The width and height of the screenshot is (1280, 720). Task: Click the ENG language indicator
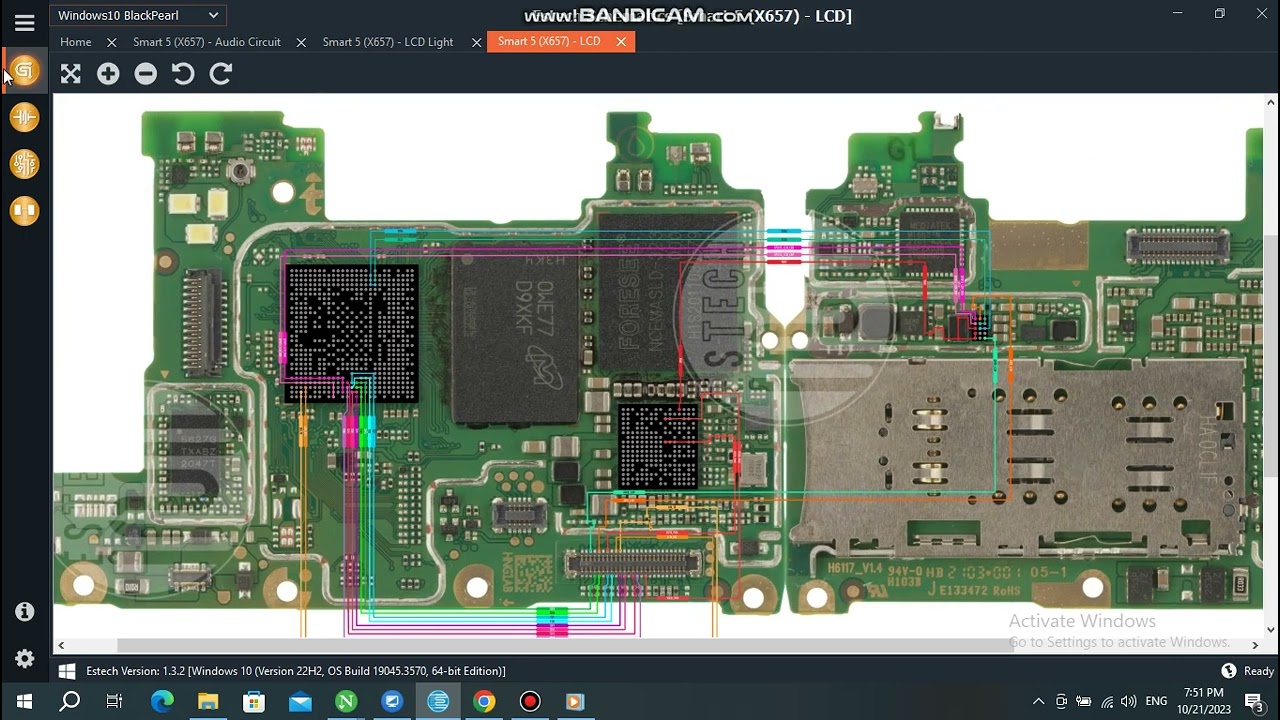(x=1157, y=701)
